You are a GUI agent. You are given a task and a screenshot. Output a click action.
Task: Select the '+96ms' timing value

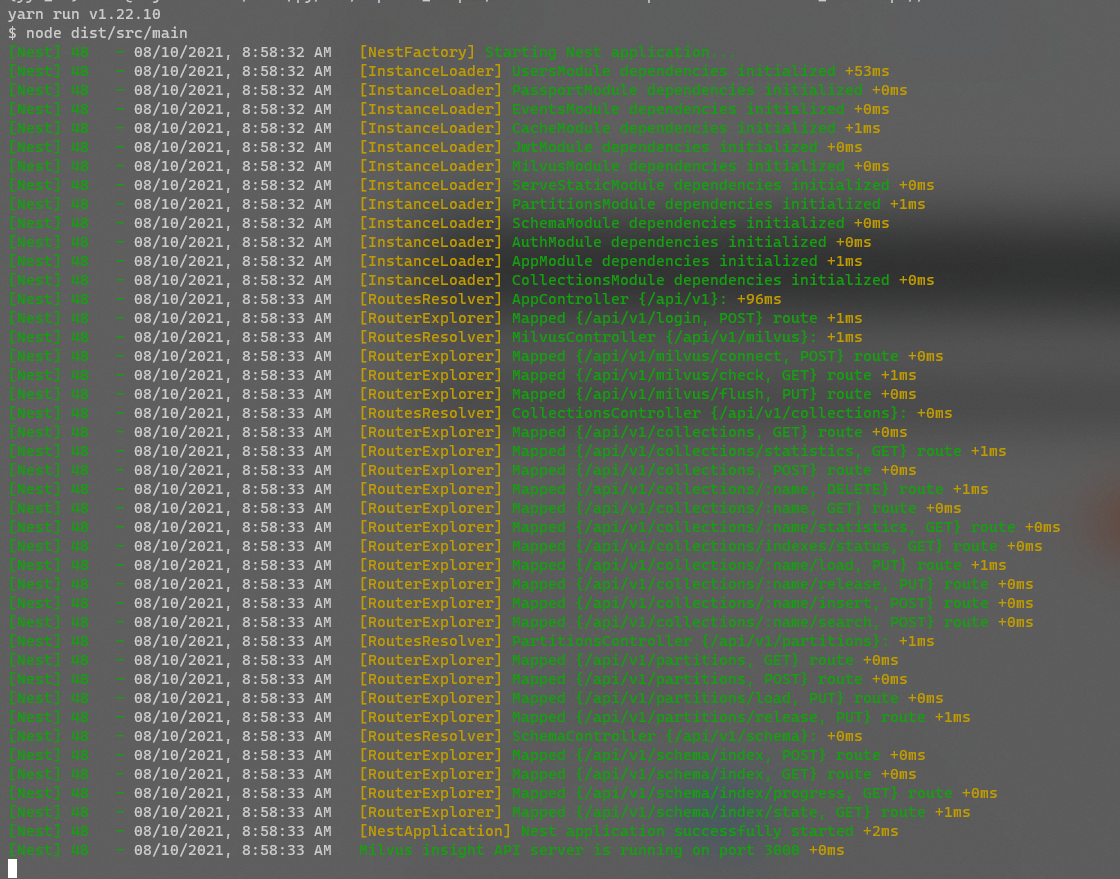759,299
